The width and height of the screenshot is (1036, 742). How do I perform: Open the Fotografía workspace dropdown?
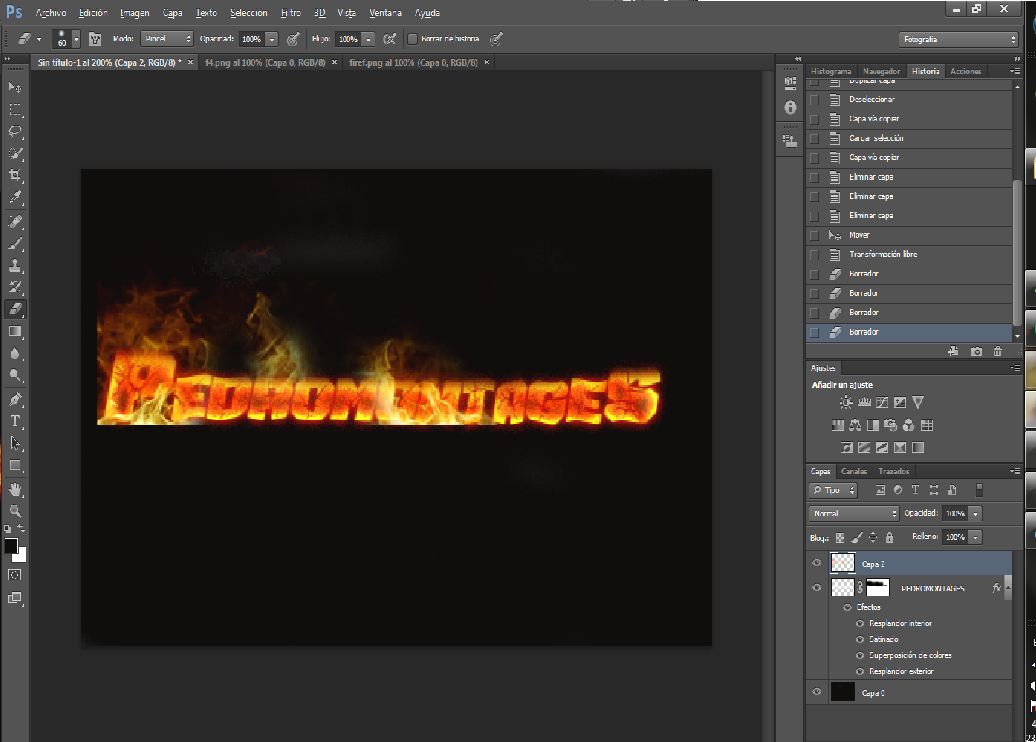coord(958,40)
